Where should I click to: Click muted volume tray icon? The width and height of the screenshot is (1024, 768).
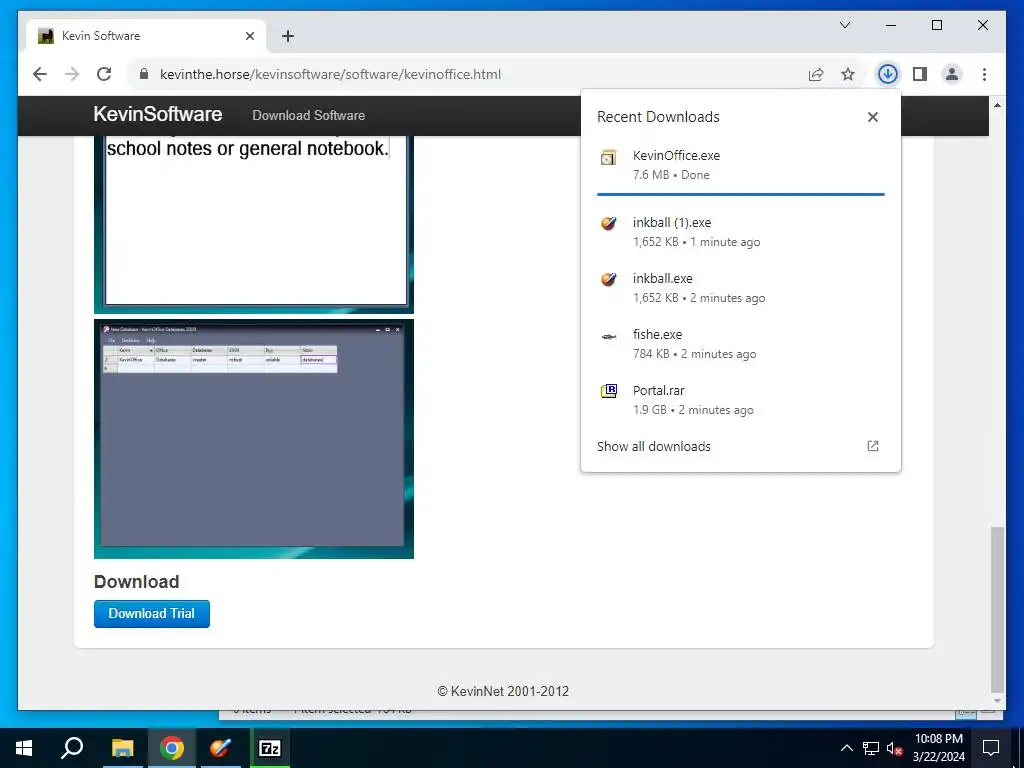895,748
